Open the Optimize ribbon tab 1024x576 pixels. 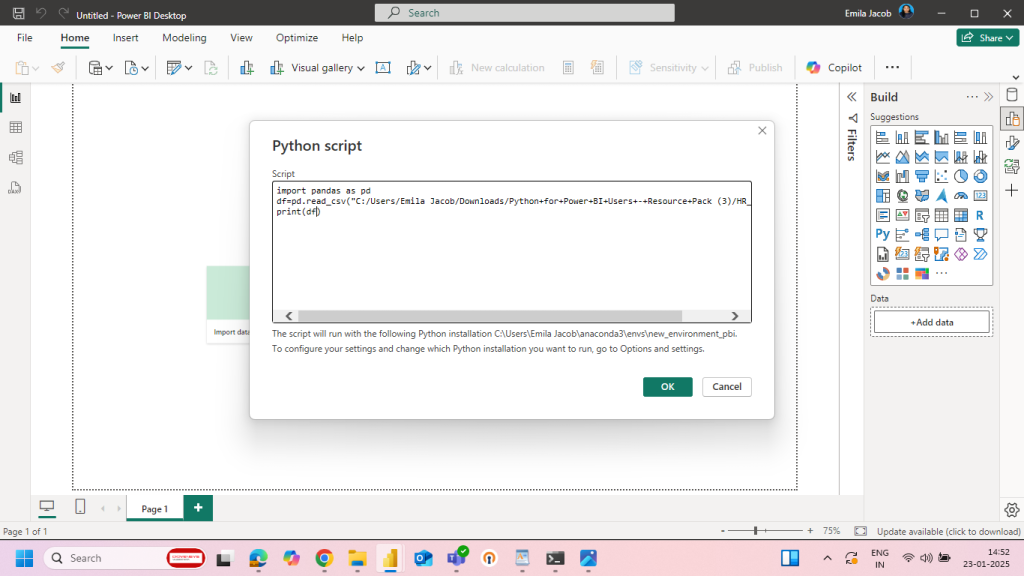point(296,38)
